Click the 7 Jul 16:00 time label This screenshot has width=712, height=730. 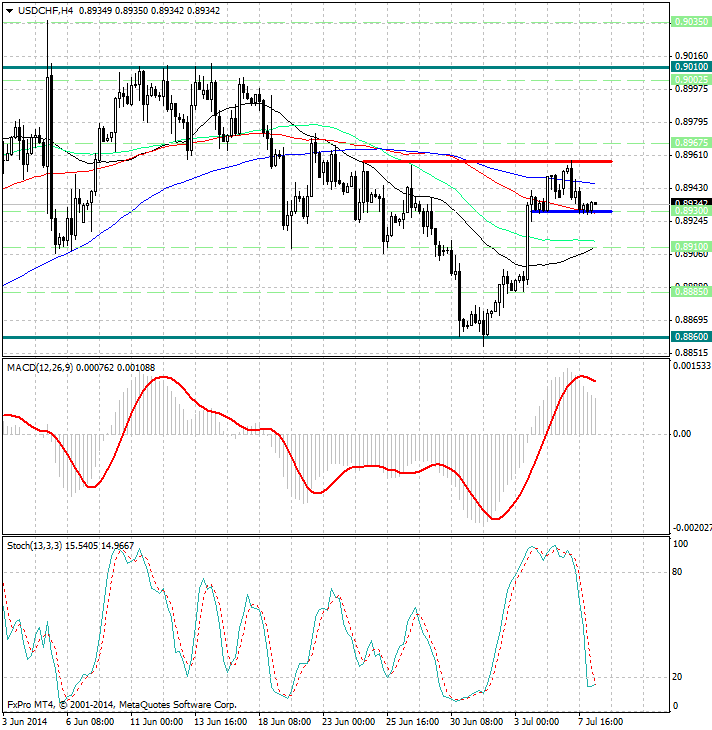(601, 722)
